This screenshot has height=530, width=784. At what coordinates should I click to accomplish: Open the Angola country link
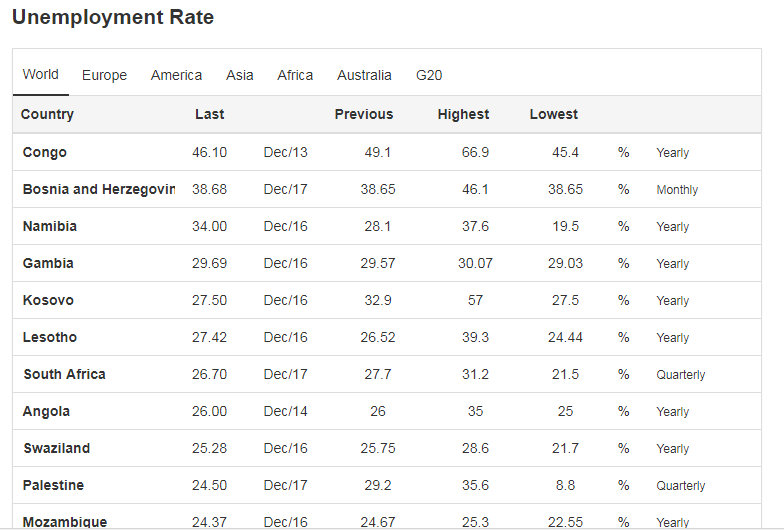point(46,412)
